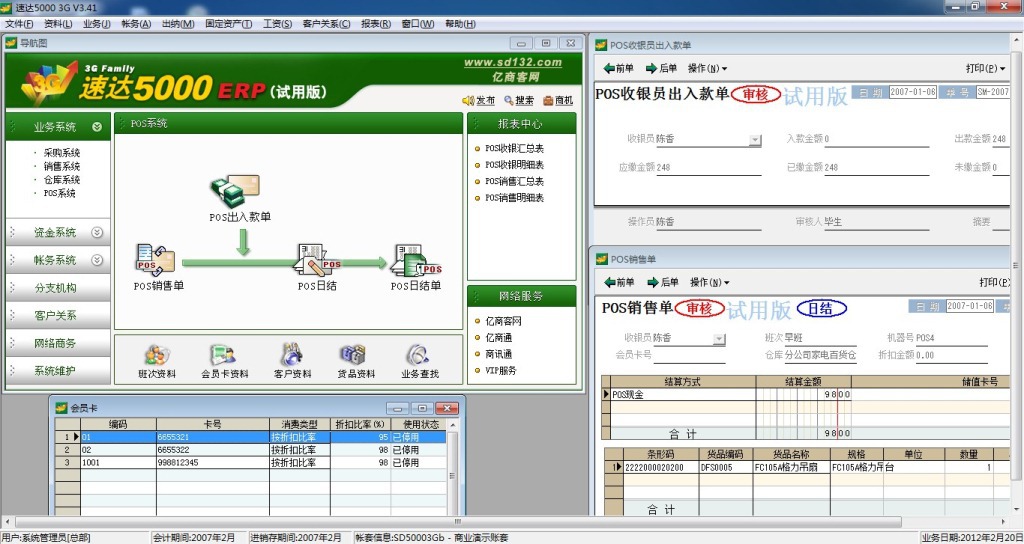The width and height of the screenshot is (1024, 544).
Task: Select 采购系统 in sidebar
Action: click(x=61, y=153)
